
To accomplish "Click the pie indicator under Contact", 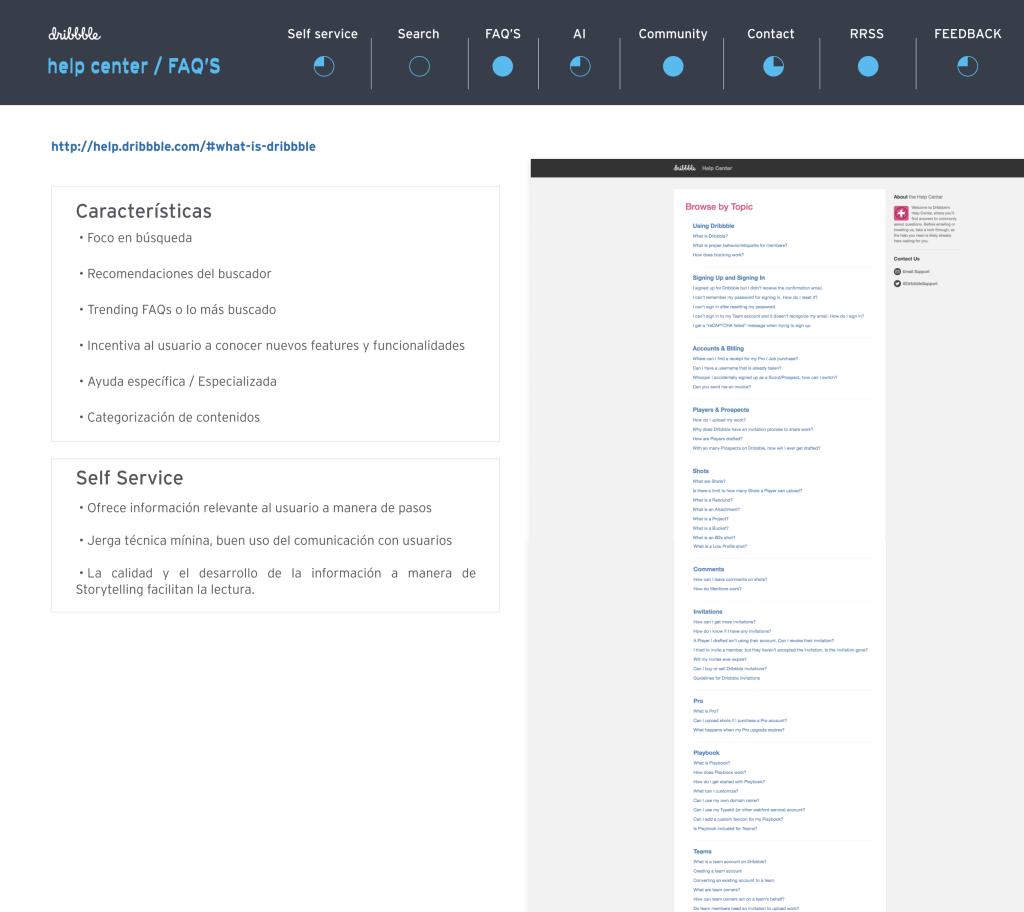I will (773, 66).
